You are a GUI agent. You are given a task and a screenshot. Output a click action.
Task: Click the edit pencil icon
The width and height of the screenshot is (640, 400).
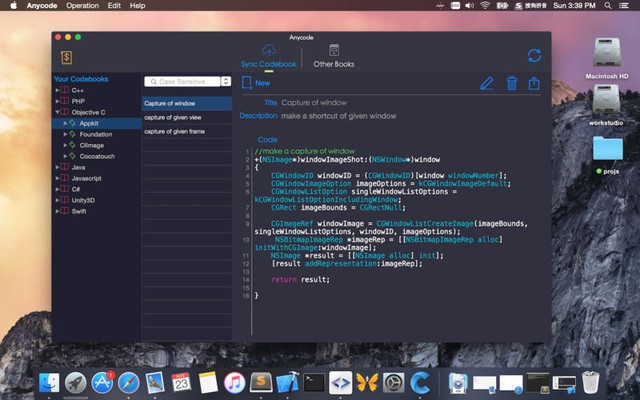pyautogui.click(x=487, y=83)
